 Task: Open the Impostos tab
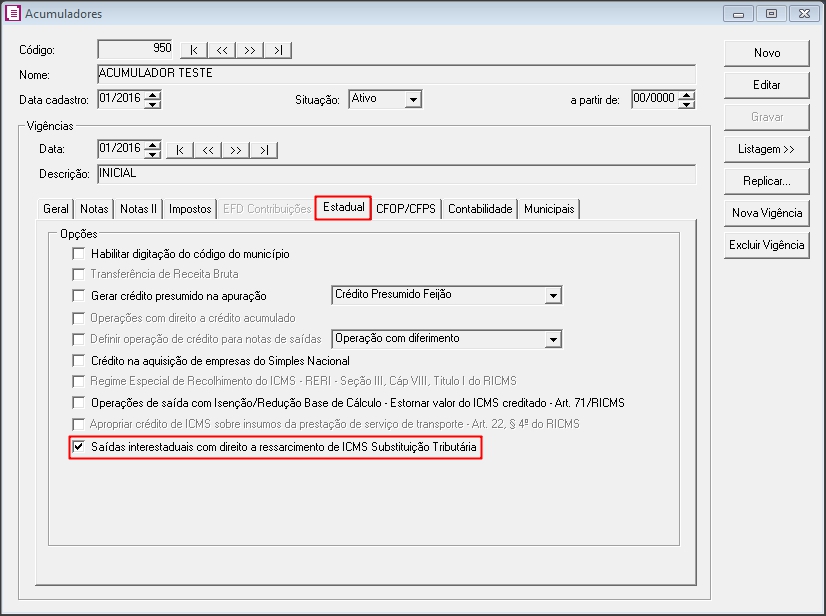pyautogui.click(x=190, y=209)
